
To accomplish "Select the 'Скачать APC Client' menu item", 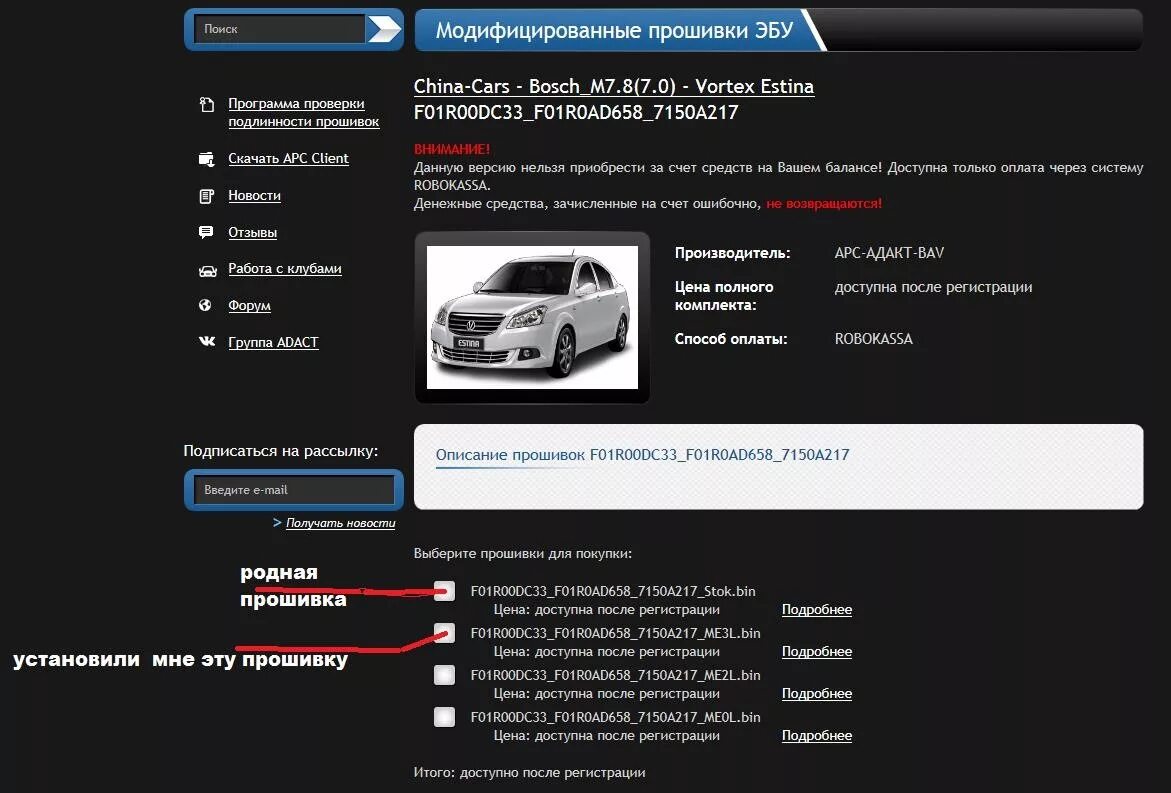I will click(288, 158).
